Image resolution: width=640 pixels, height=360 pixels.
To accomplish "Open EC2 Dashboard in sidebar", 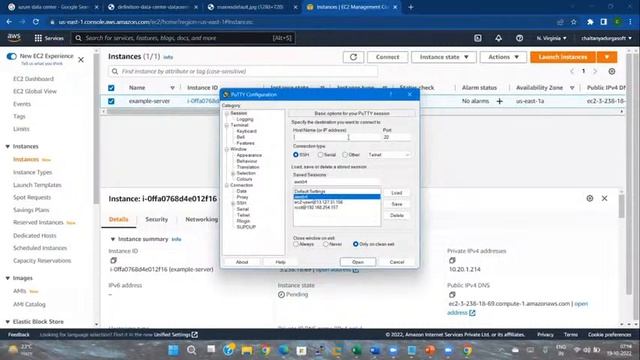I will coord(33,79).
